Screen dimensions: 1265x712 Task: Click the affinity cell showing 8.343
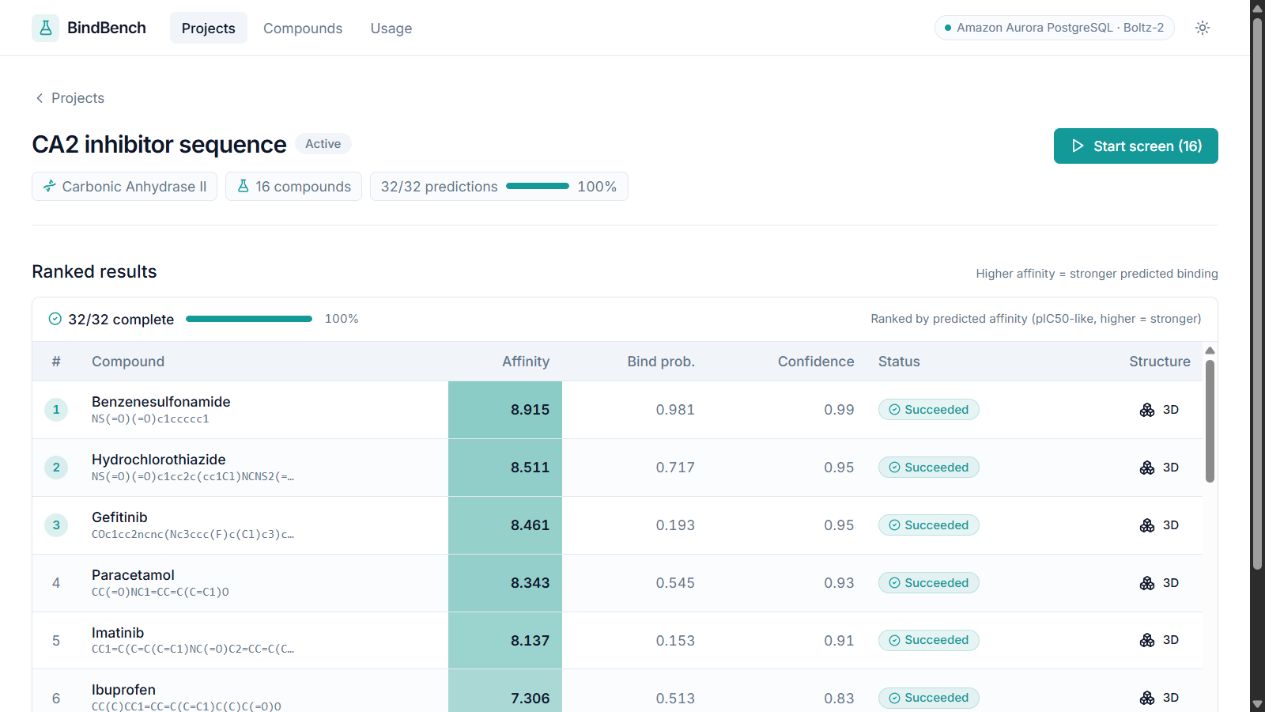click(x=505, y=583)
